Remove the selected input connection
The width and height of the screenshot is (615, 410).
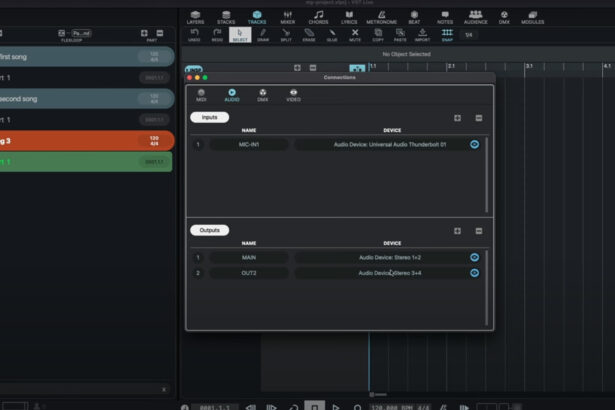479,118
